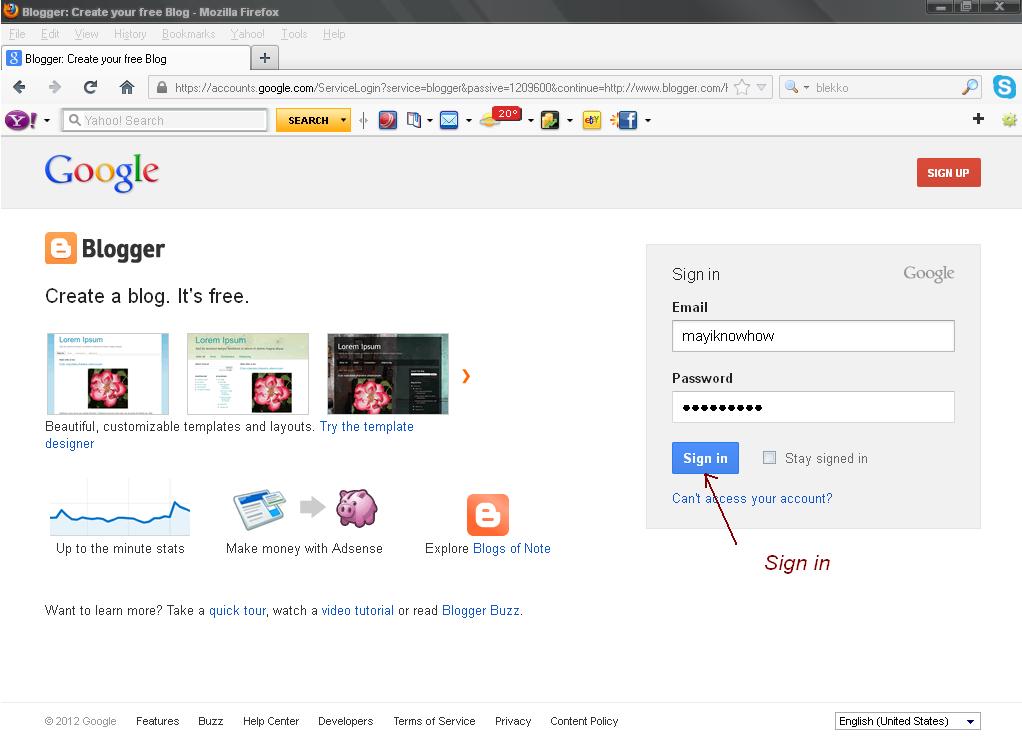Viewport: 1022px width, 738px height.
Task: Open the Yahoo! menu
Action: (247, 34)
